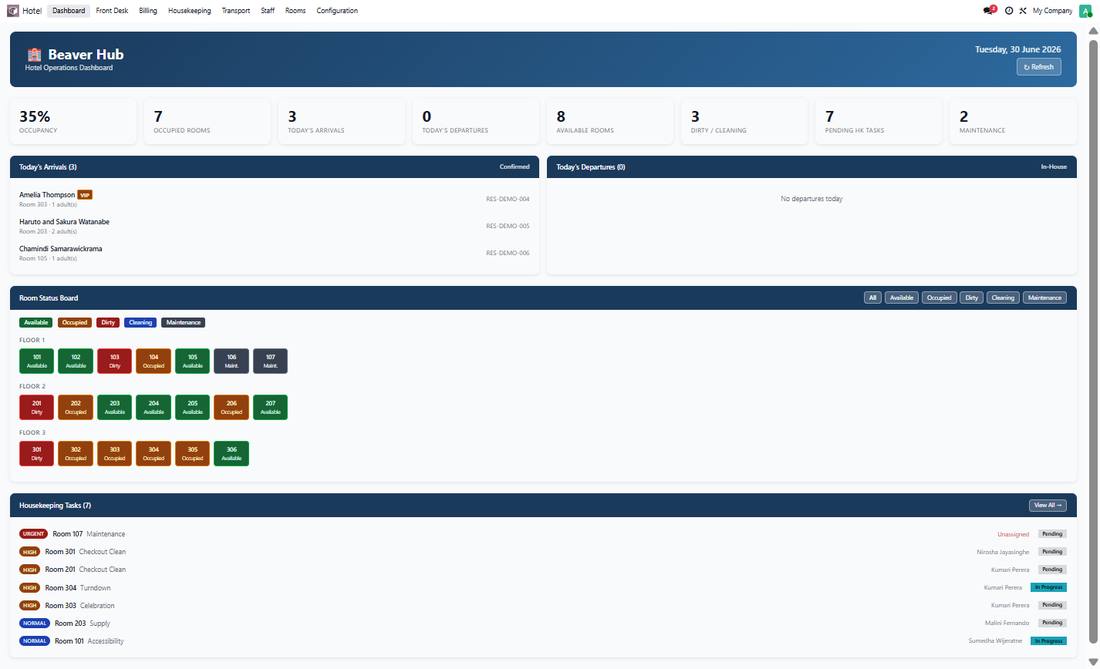Select maintenance room 107 tile
This screenshot has width=1100, height=669.
(270, 361)
